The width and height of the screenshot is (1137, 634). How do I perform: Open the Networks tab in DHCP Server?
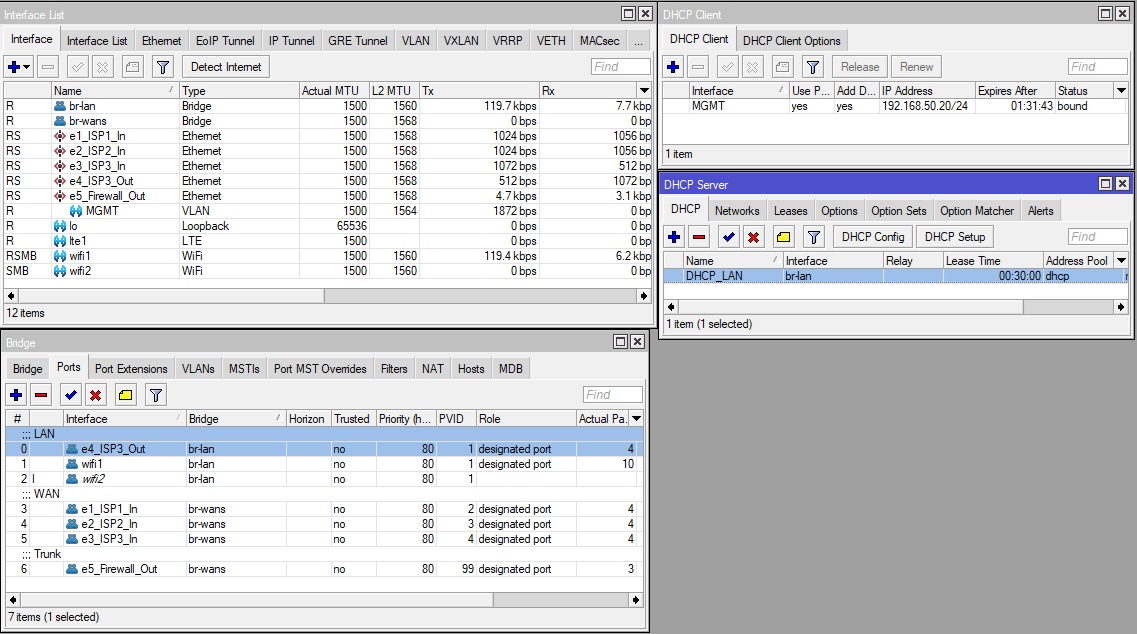tap(737, 211)
